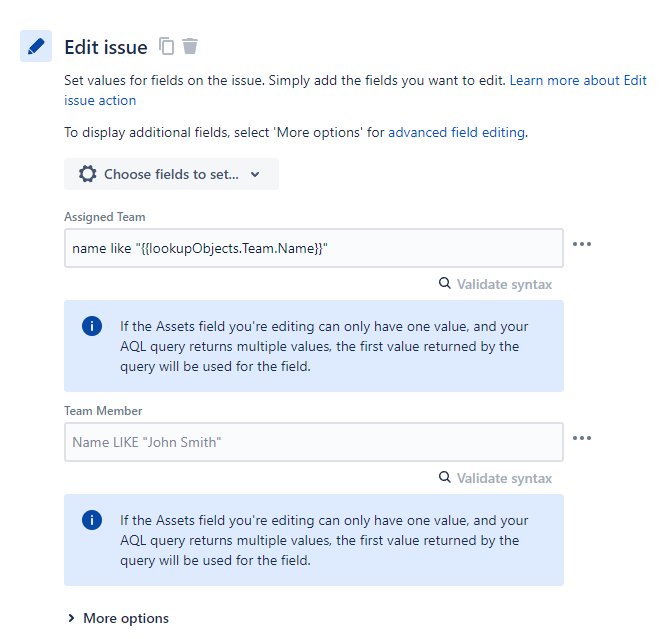Duplicate the Edit issue action using copy icon
Viewport: 661px width, 639px height.
click(167, 46)
